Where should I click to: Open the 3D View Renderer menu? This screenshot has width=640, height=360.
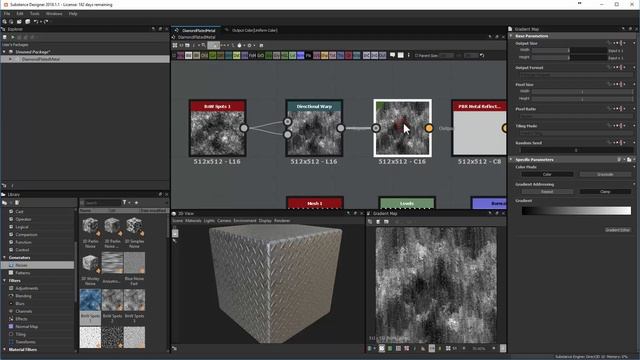pos(282,221)
